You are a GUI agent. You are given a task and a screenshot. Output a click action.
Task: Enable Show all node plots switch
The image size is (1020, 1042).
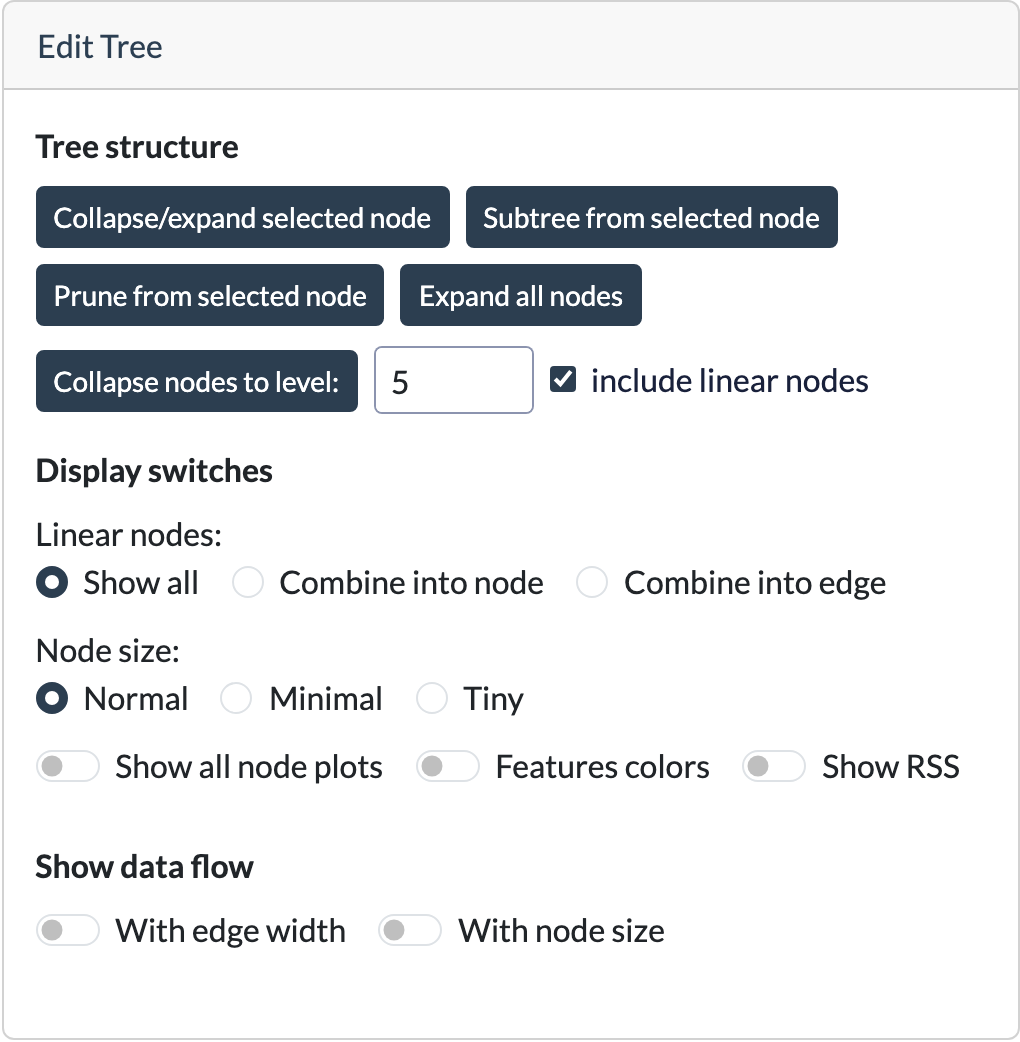point(68,766)
